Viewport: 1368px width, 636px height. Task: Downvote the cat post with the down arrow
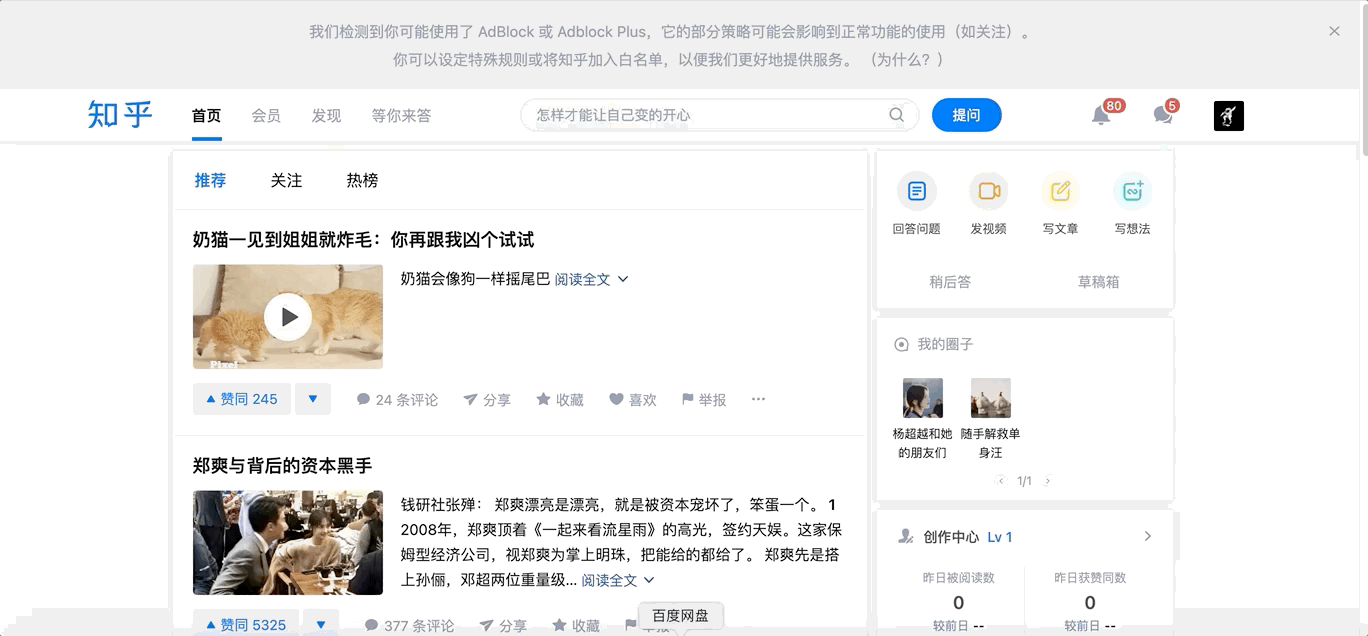click(313, 399)
